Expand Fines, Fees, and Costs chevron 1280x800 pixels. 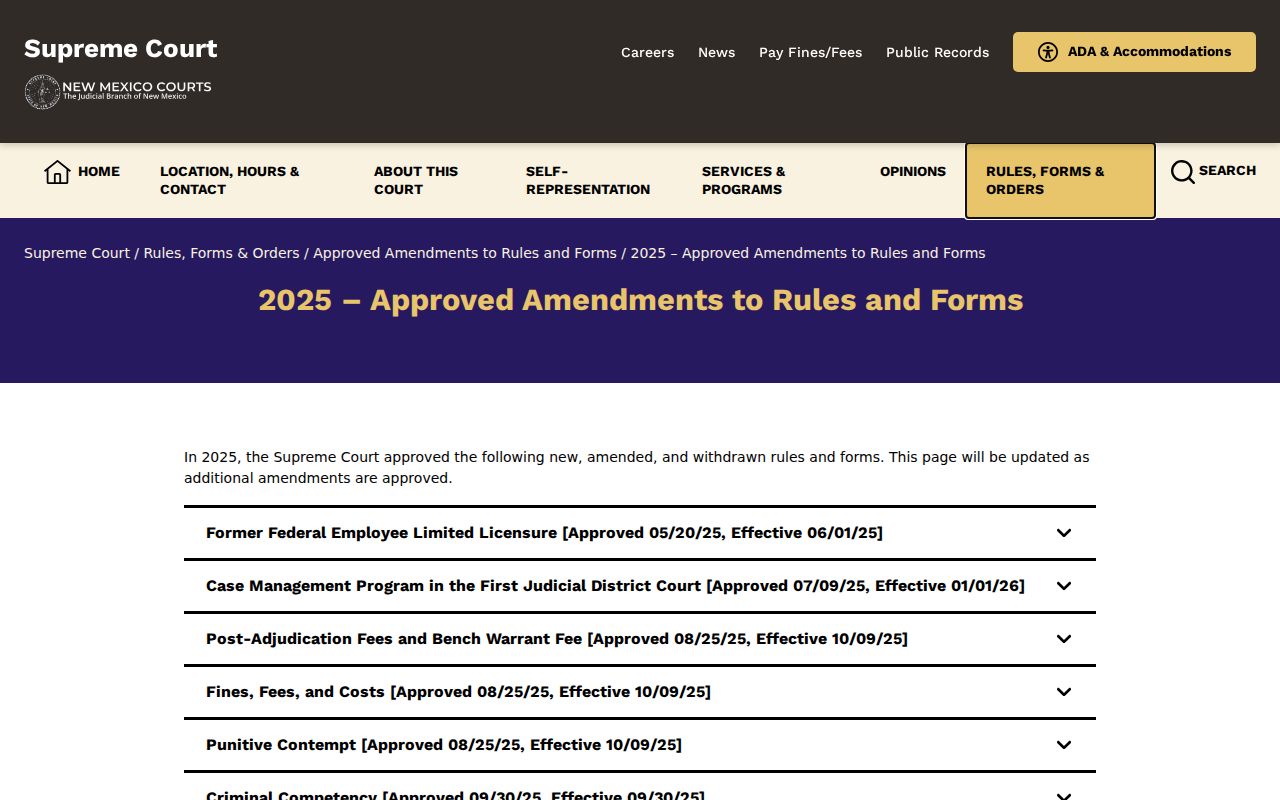pos(1064,692)
